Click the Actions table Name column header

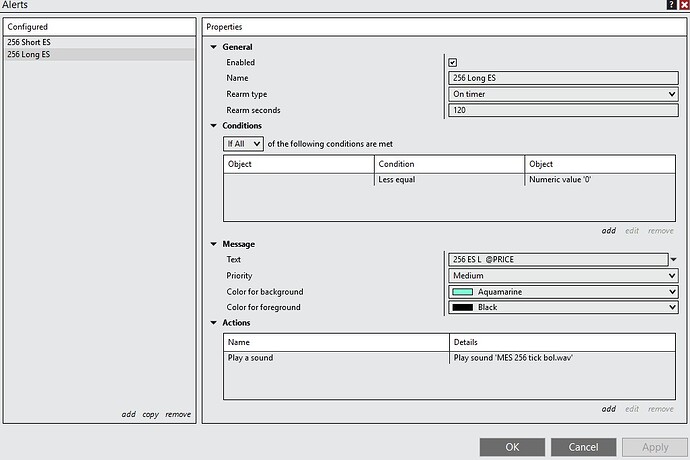336,342
